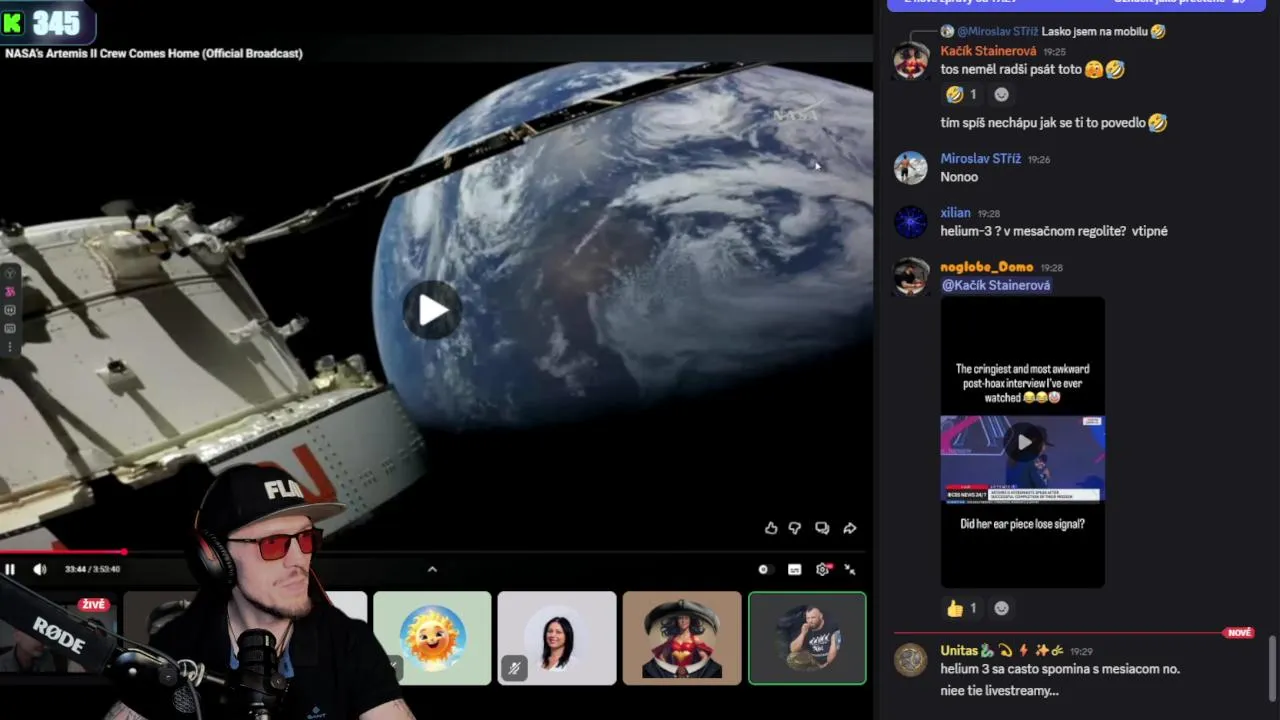Click the fourth square icon in floating sidebar
The width and height of the screenshot is (1280, 720).
point(10,328)
